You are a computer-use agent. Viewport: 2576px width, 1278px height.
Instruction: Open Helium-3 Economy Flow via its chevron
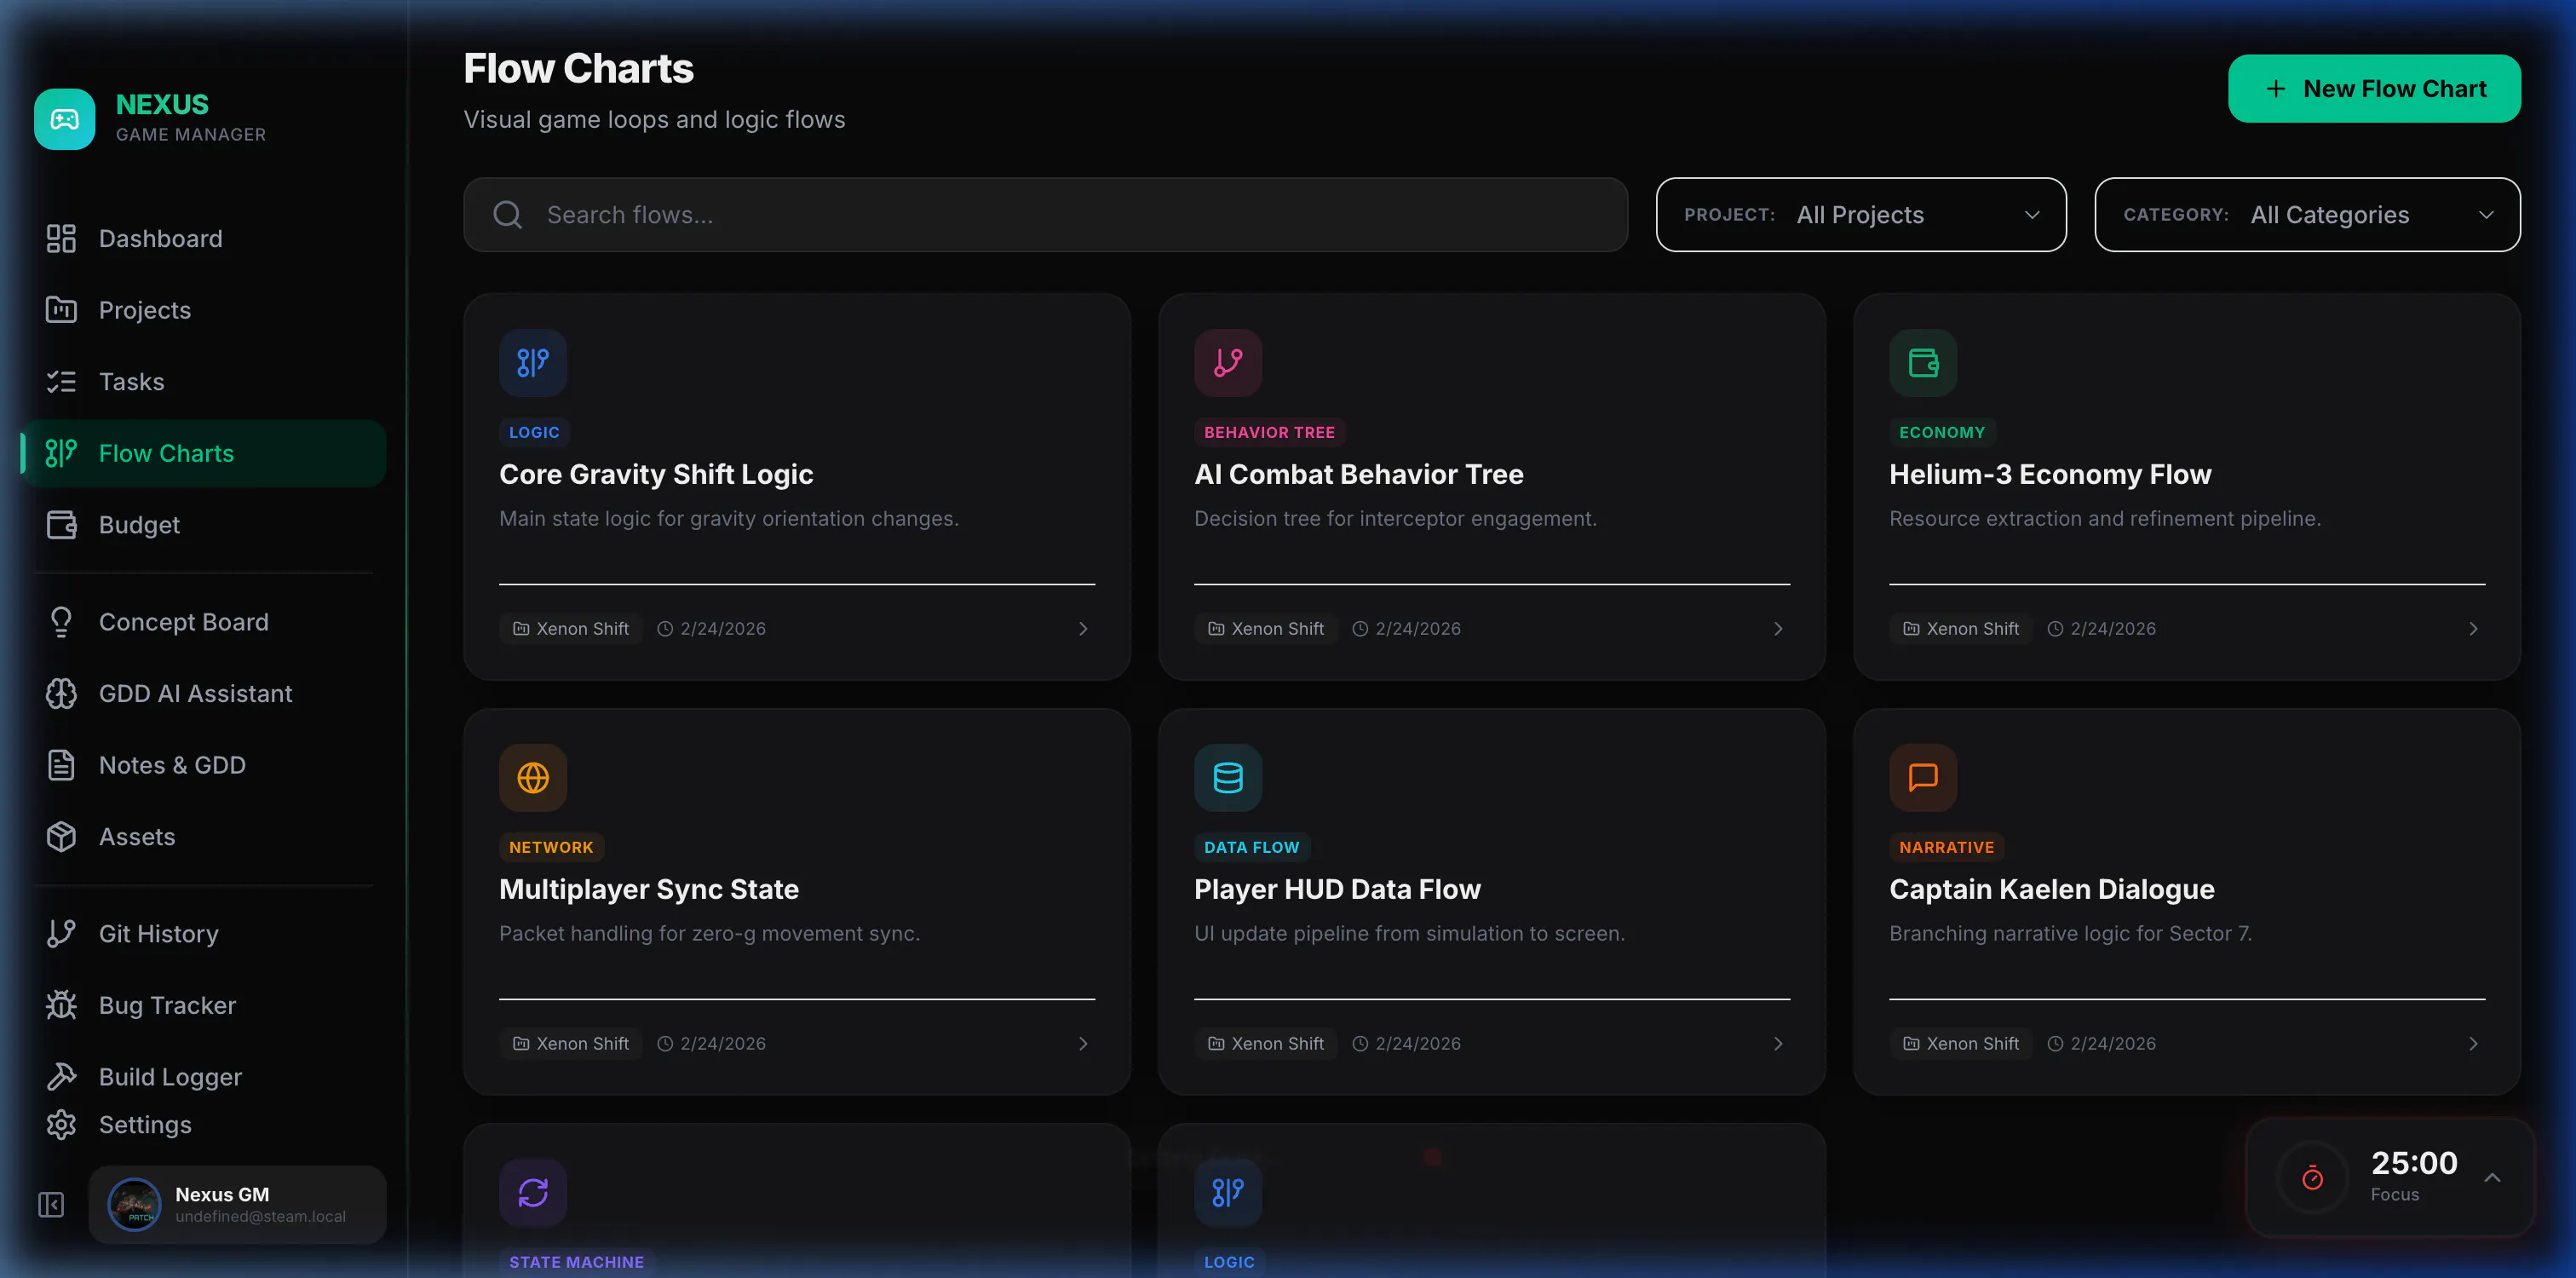click(x=2473, y=629)
